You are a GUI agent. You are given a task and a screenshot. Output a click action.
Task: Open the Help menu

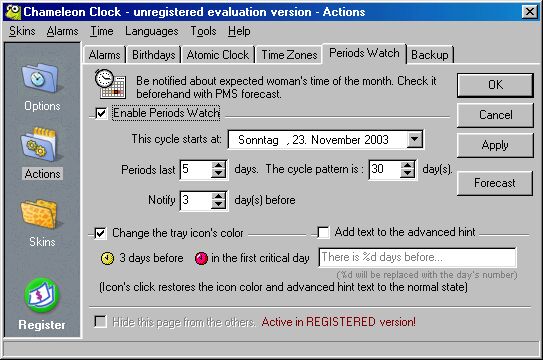[x=239, y=31]
